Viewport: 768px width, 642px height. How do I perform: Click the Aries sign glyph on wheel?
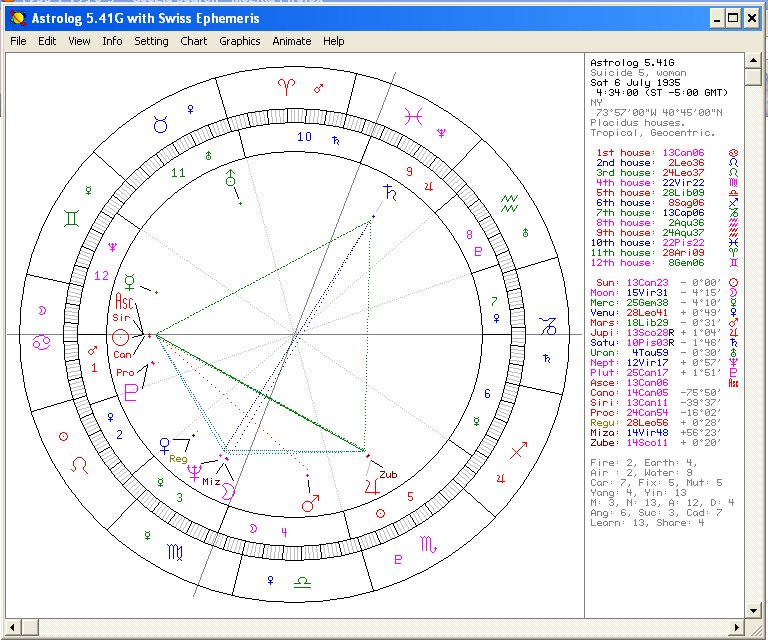pos(287,87)
